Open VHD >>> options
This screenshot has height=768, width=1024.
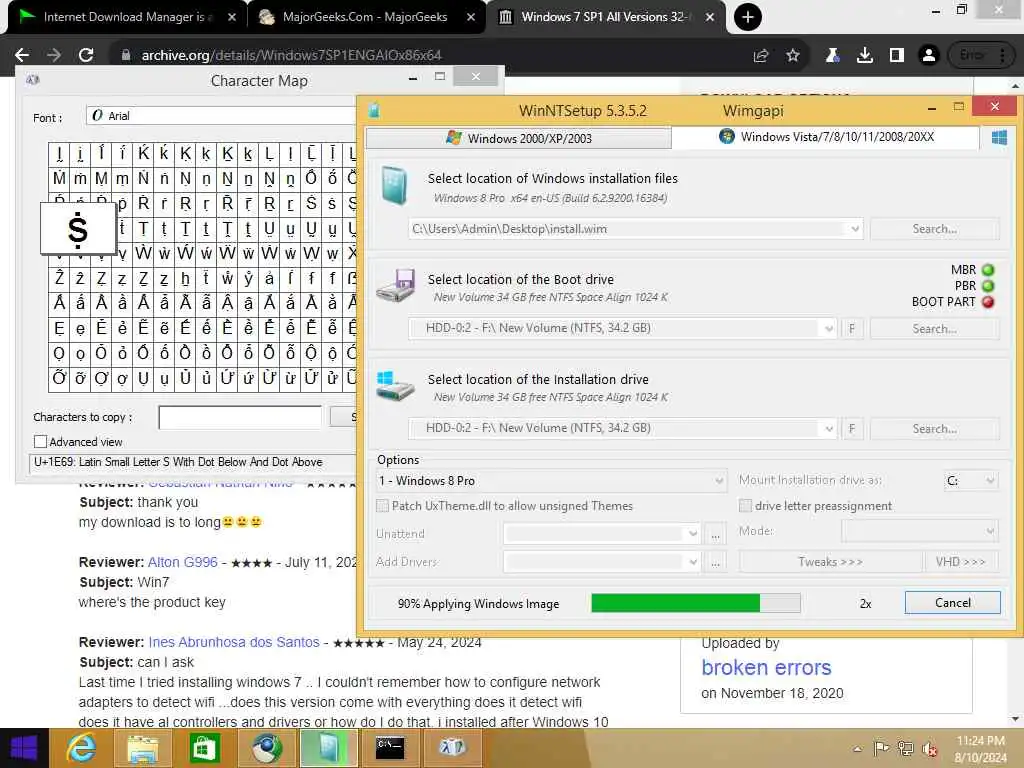coord(961,562)
